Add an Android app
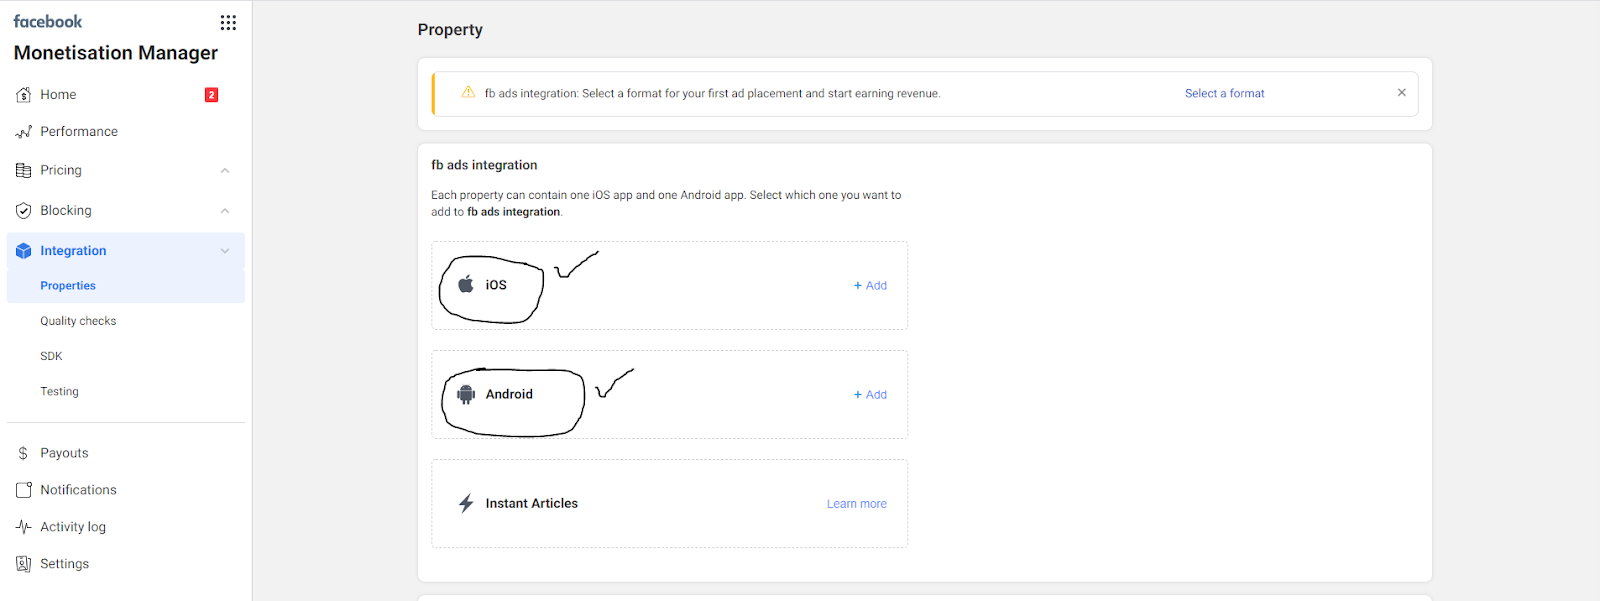Image resolution: width=1600 pixels, height=601 pixels. coord(870,394)
